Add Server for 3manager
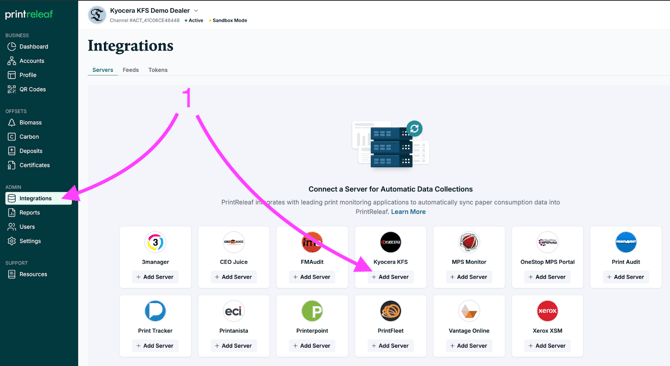This screenshot has width=670, height=366. (x=155, y=277)
